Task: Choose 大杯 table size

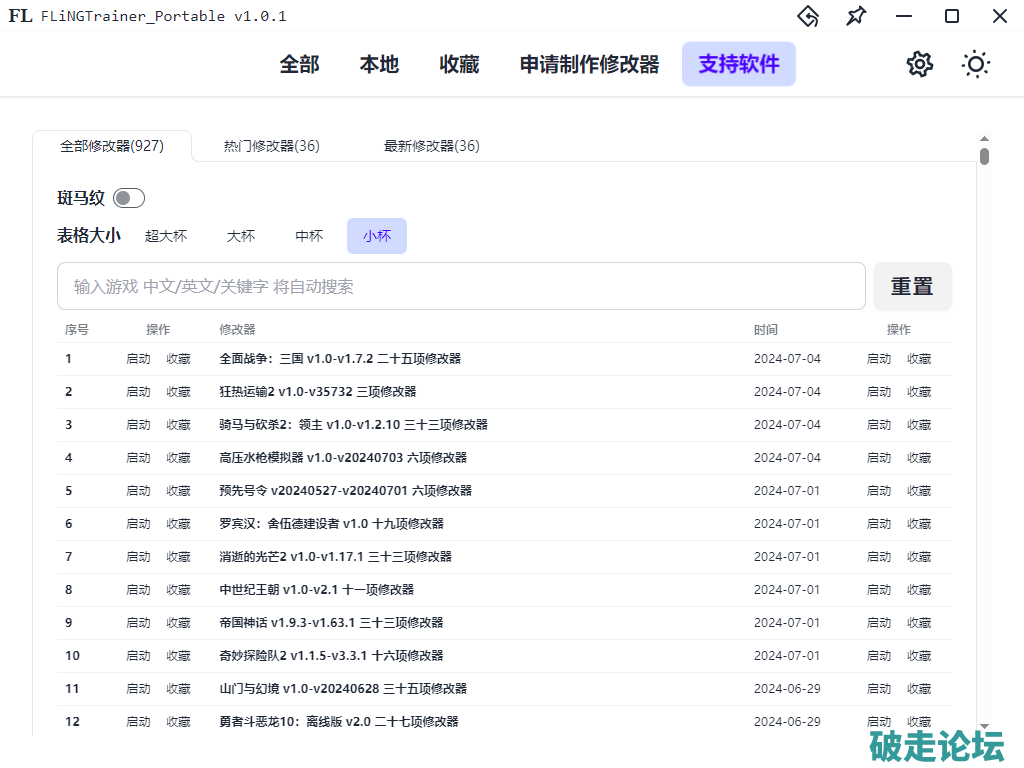Action: 241,236
